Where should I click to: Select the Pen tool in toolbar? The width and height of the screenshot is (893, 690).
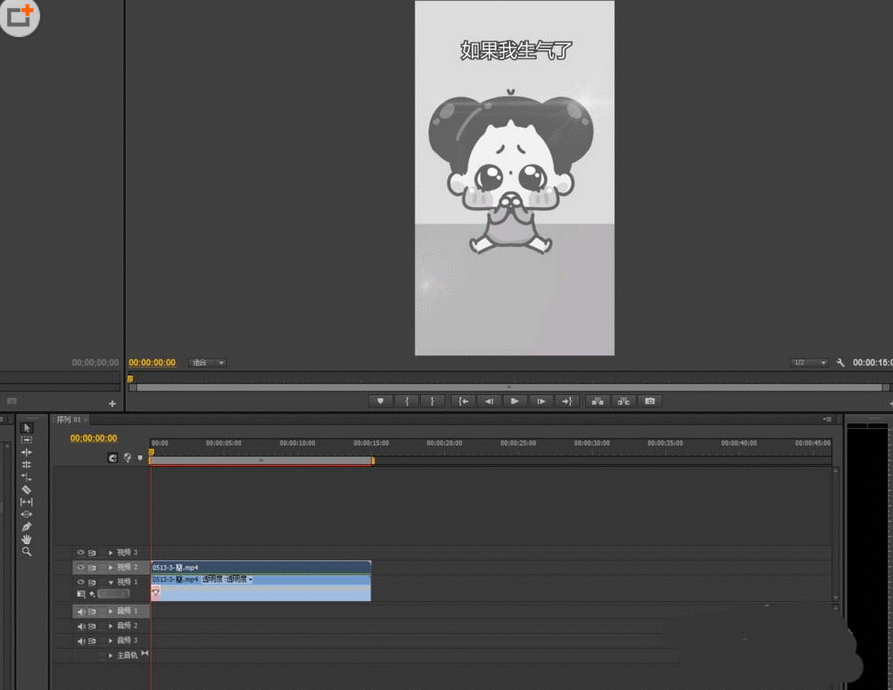point(27,527)
